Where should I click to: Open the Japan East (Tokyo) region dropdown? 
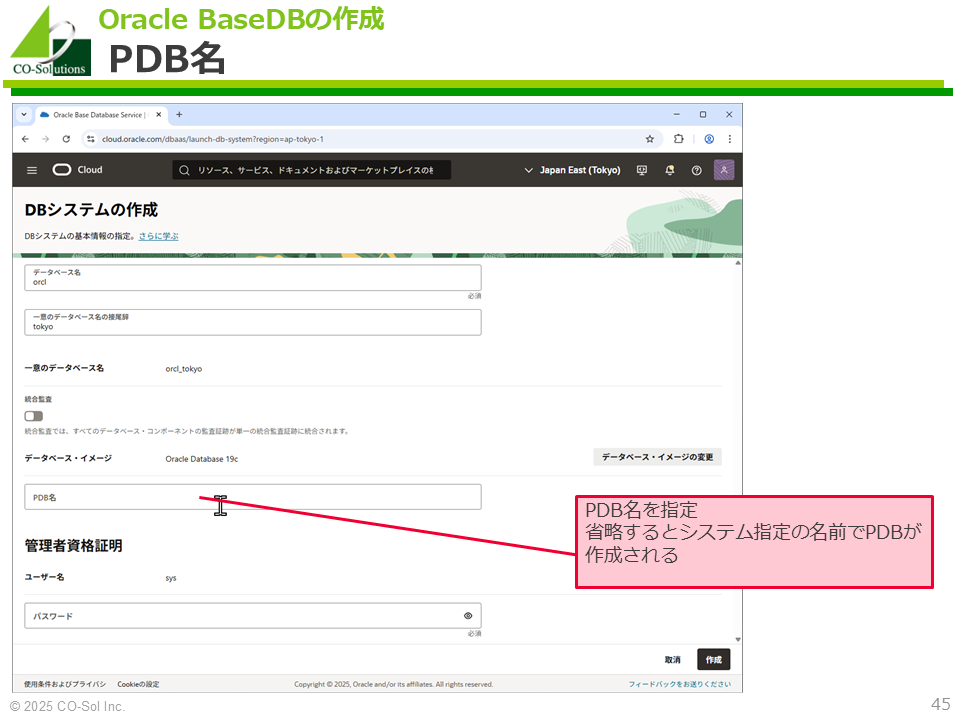tap(572, 170)
